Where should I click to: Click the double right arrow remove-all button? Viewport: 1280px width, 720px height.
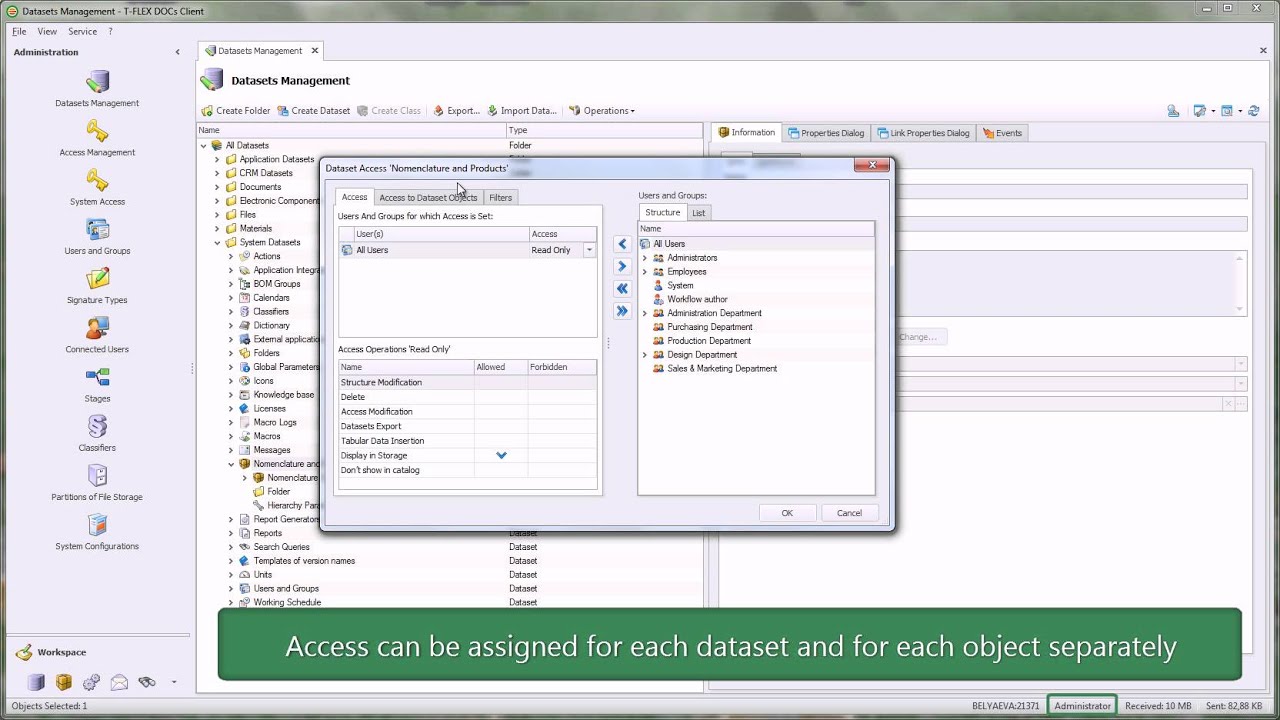[x=622, y=311]
